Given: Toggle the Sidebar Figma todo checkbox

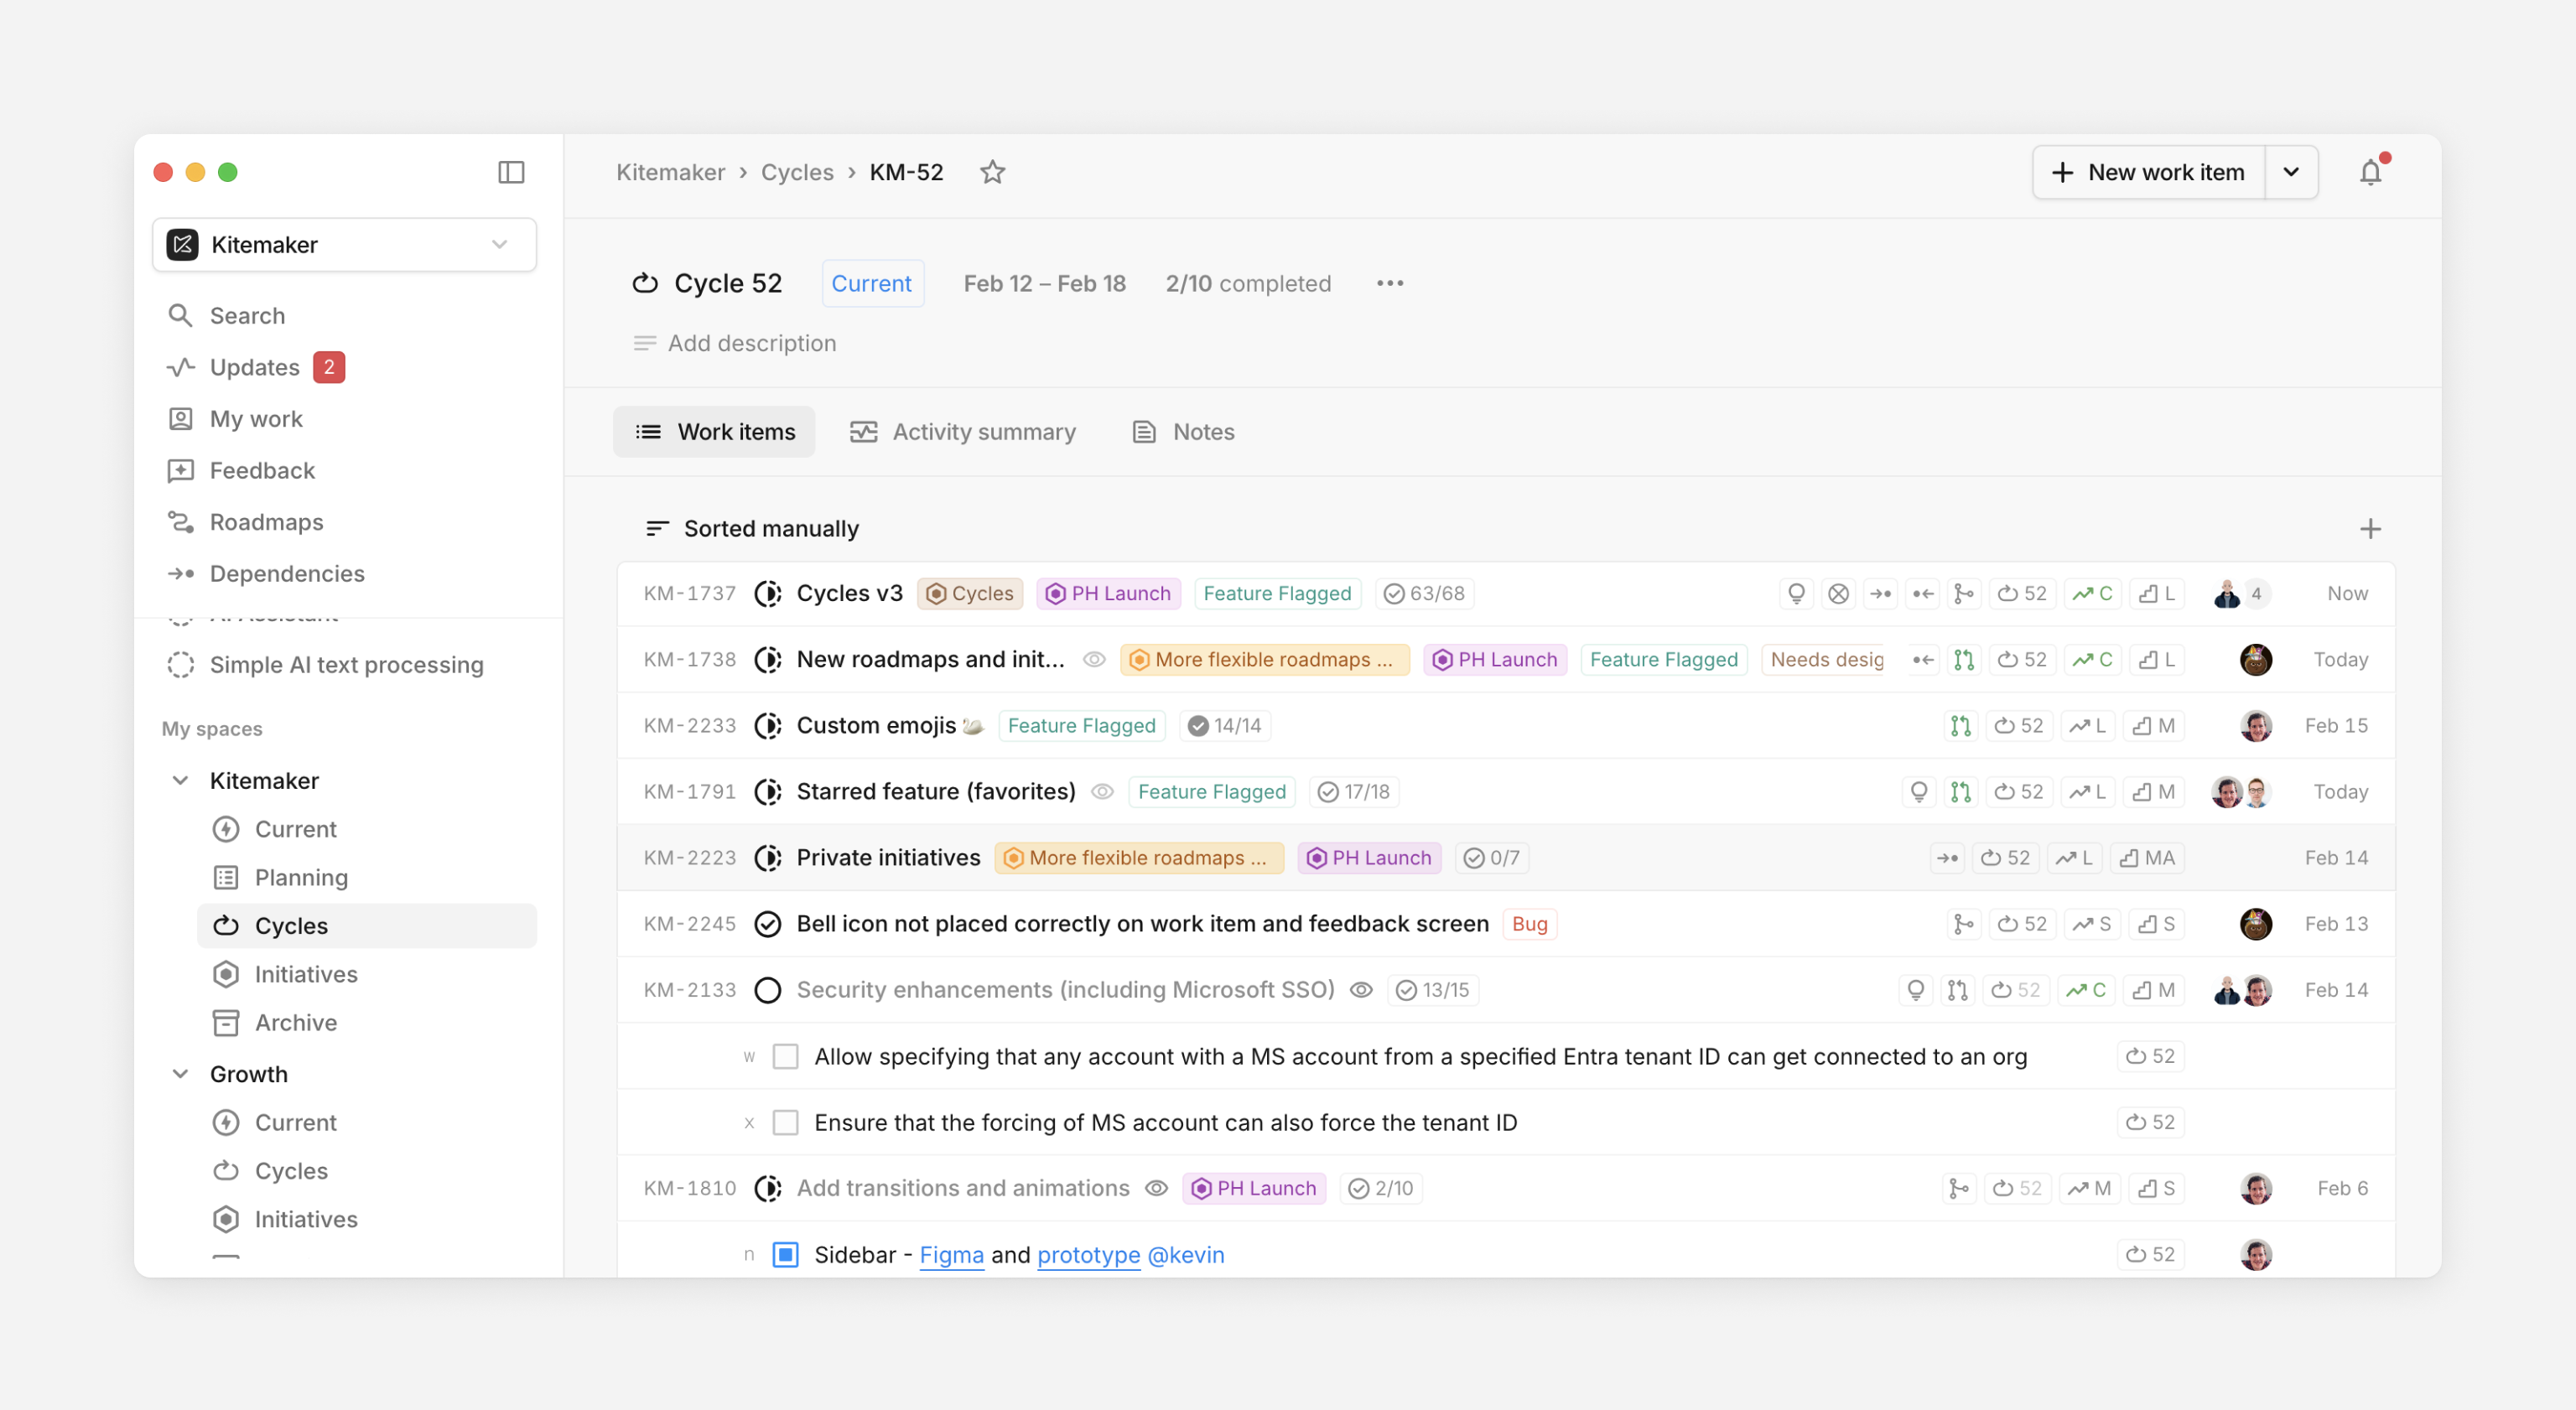Looking at the screenshot, I should point(786,1254).
